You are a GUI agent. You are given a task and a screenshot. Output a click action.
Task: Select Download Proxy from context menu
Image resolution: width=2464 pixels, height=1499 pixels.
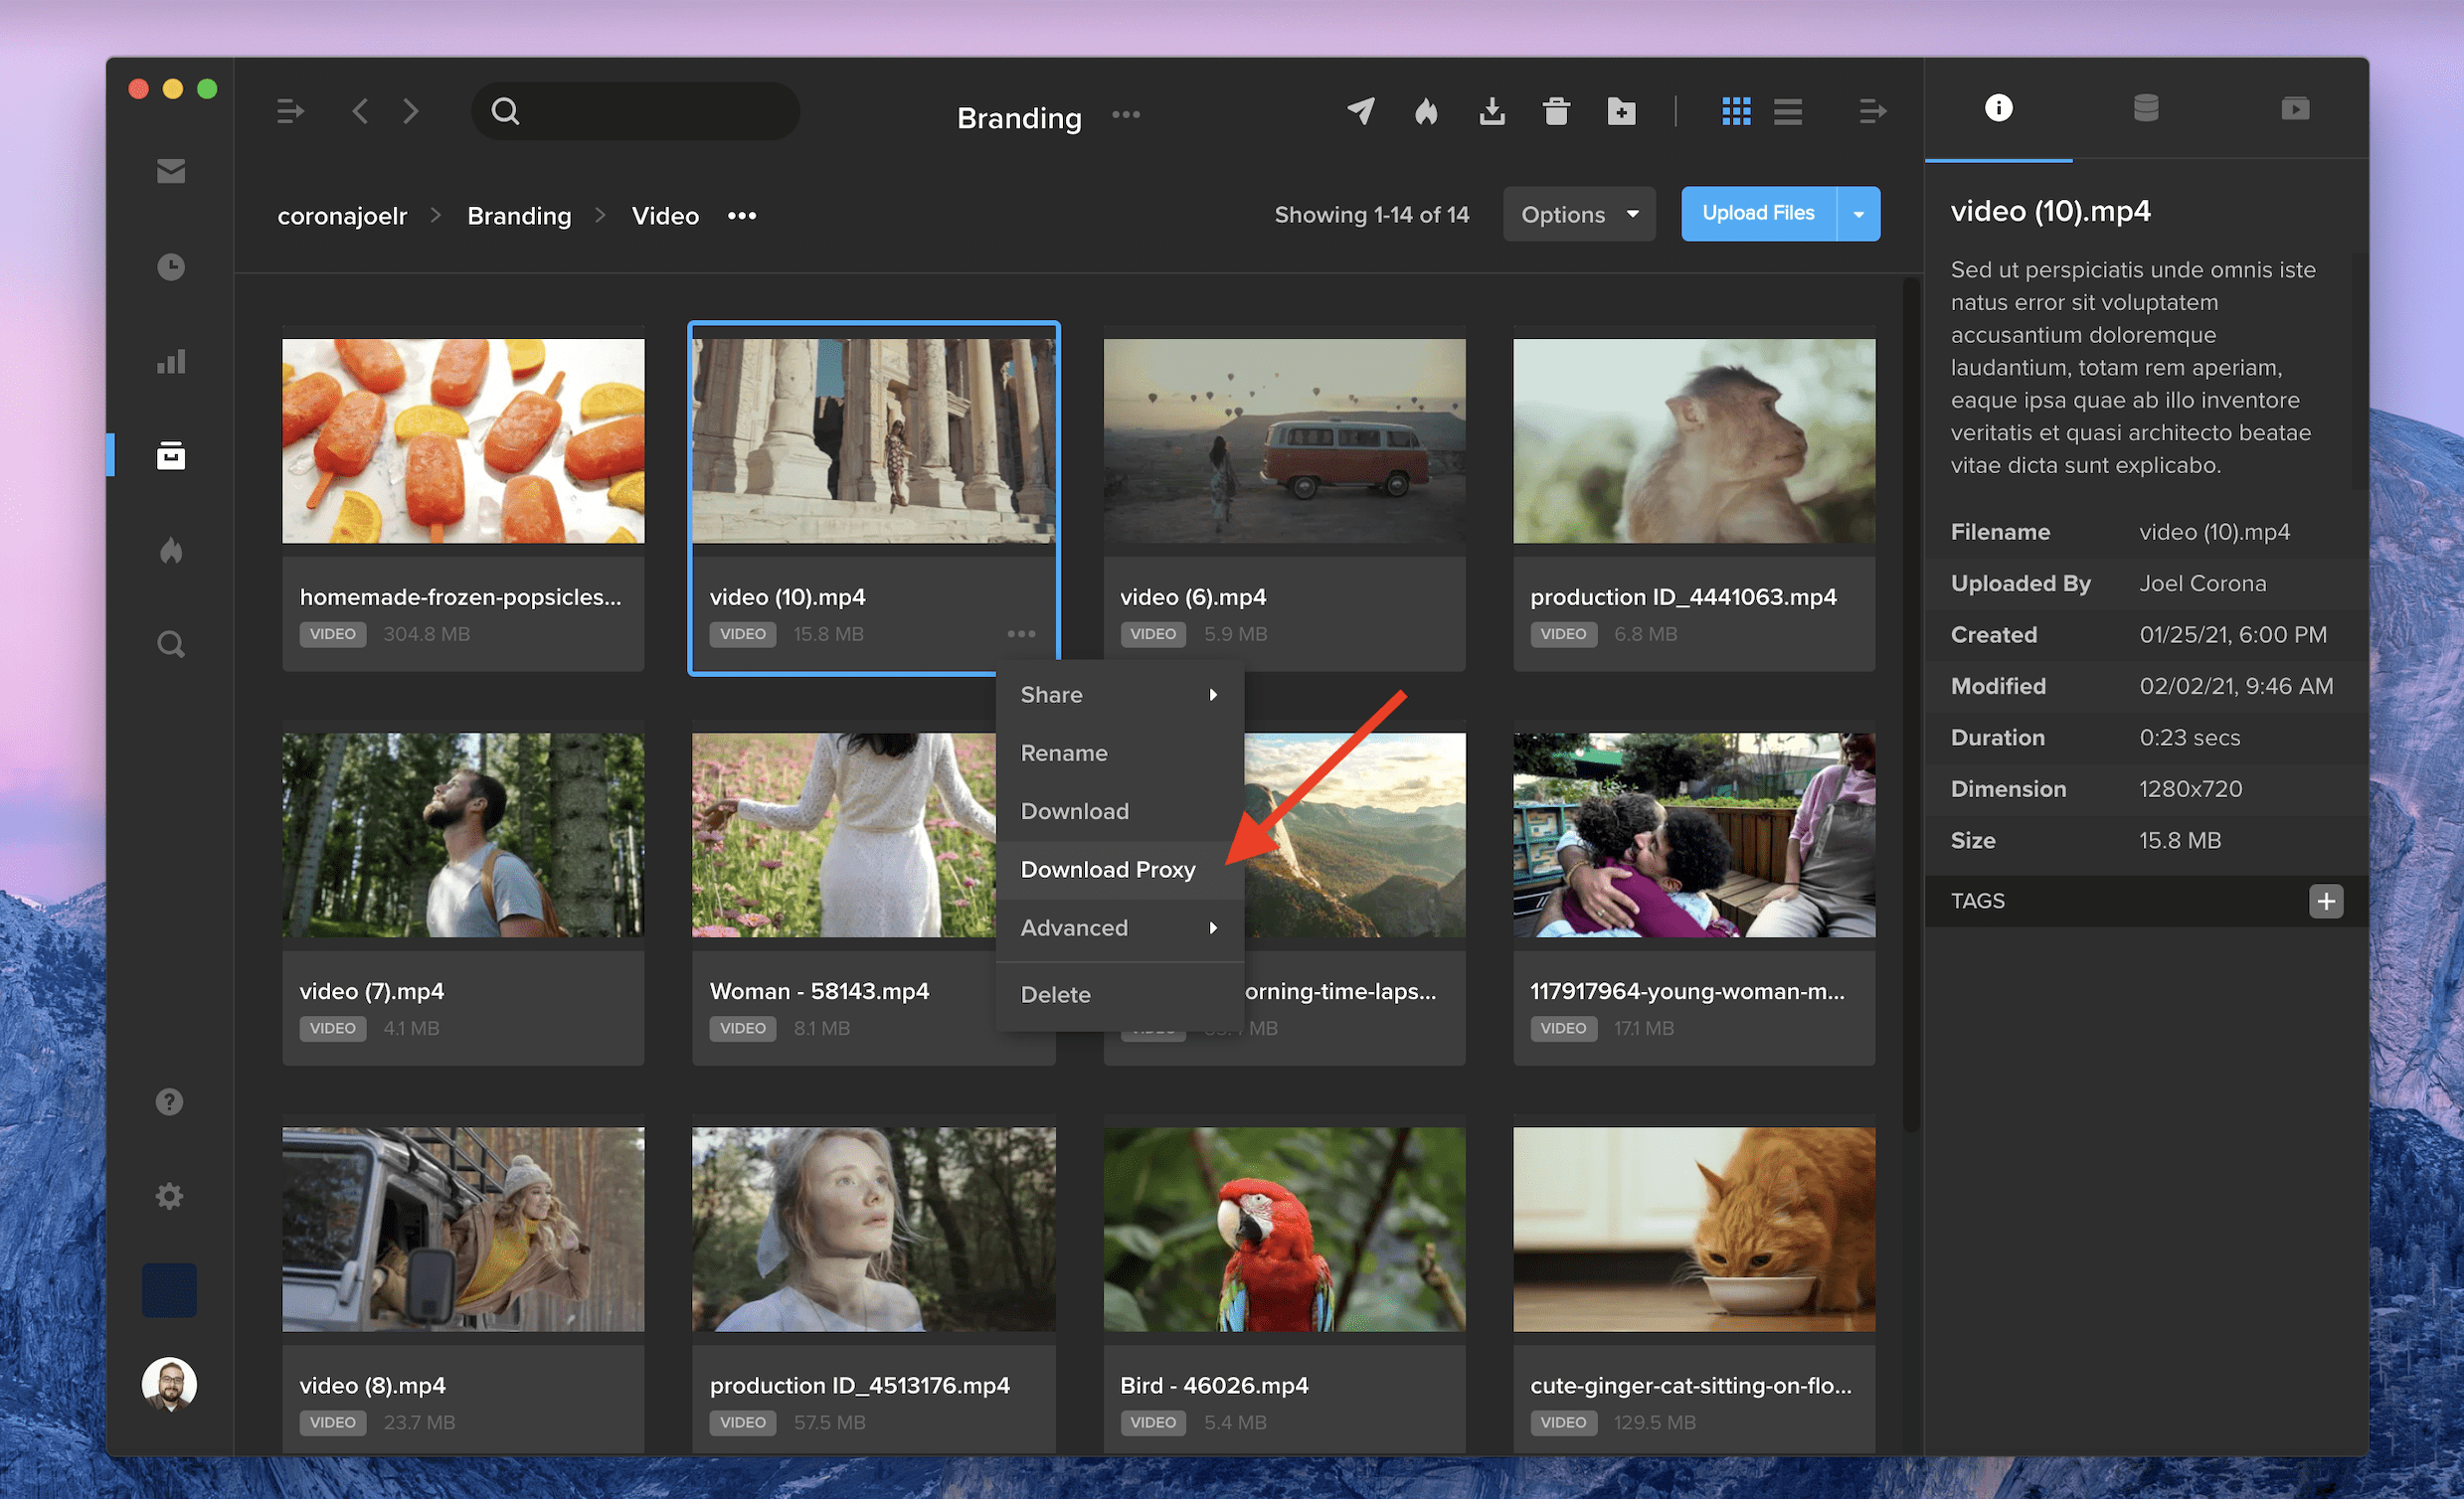pos(1108,870)
